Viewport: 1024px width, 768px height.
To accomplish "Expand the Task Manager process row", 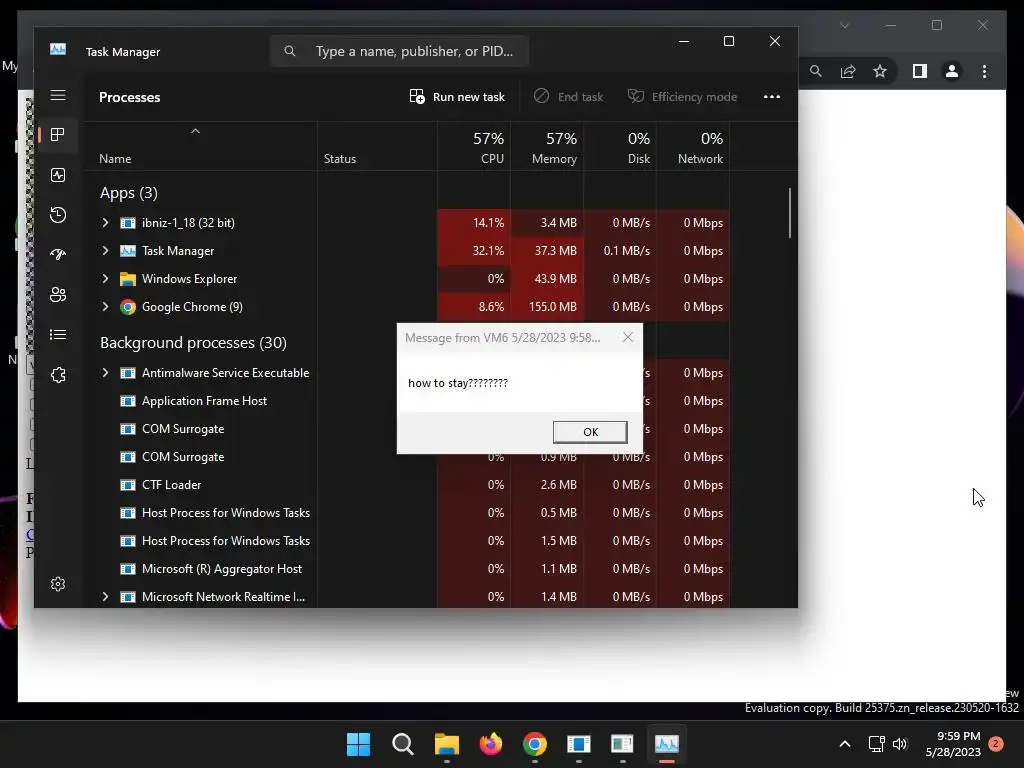I will tap(105, 251).
